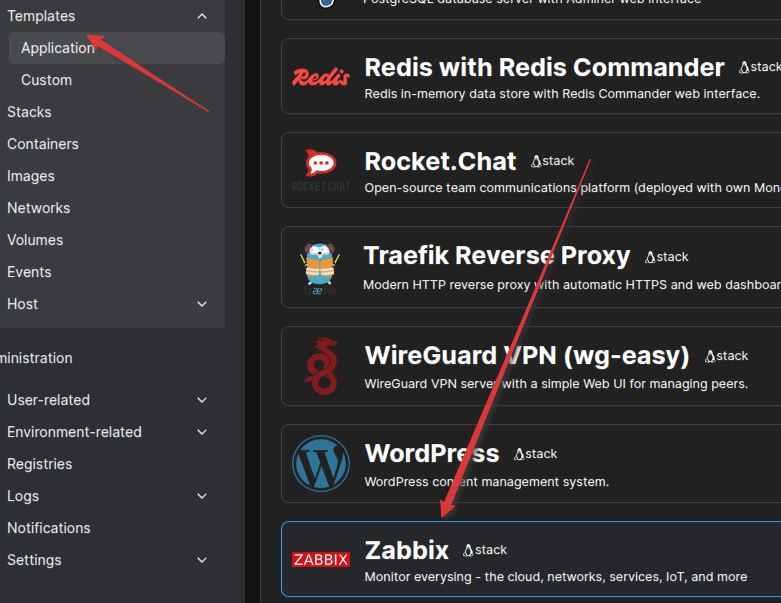This screenshot has width=781, height=603.
Task: Open the Templates sidebar item
Action: [x=41, y=16]
